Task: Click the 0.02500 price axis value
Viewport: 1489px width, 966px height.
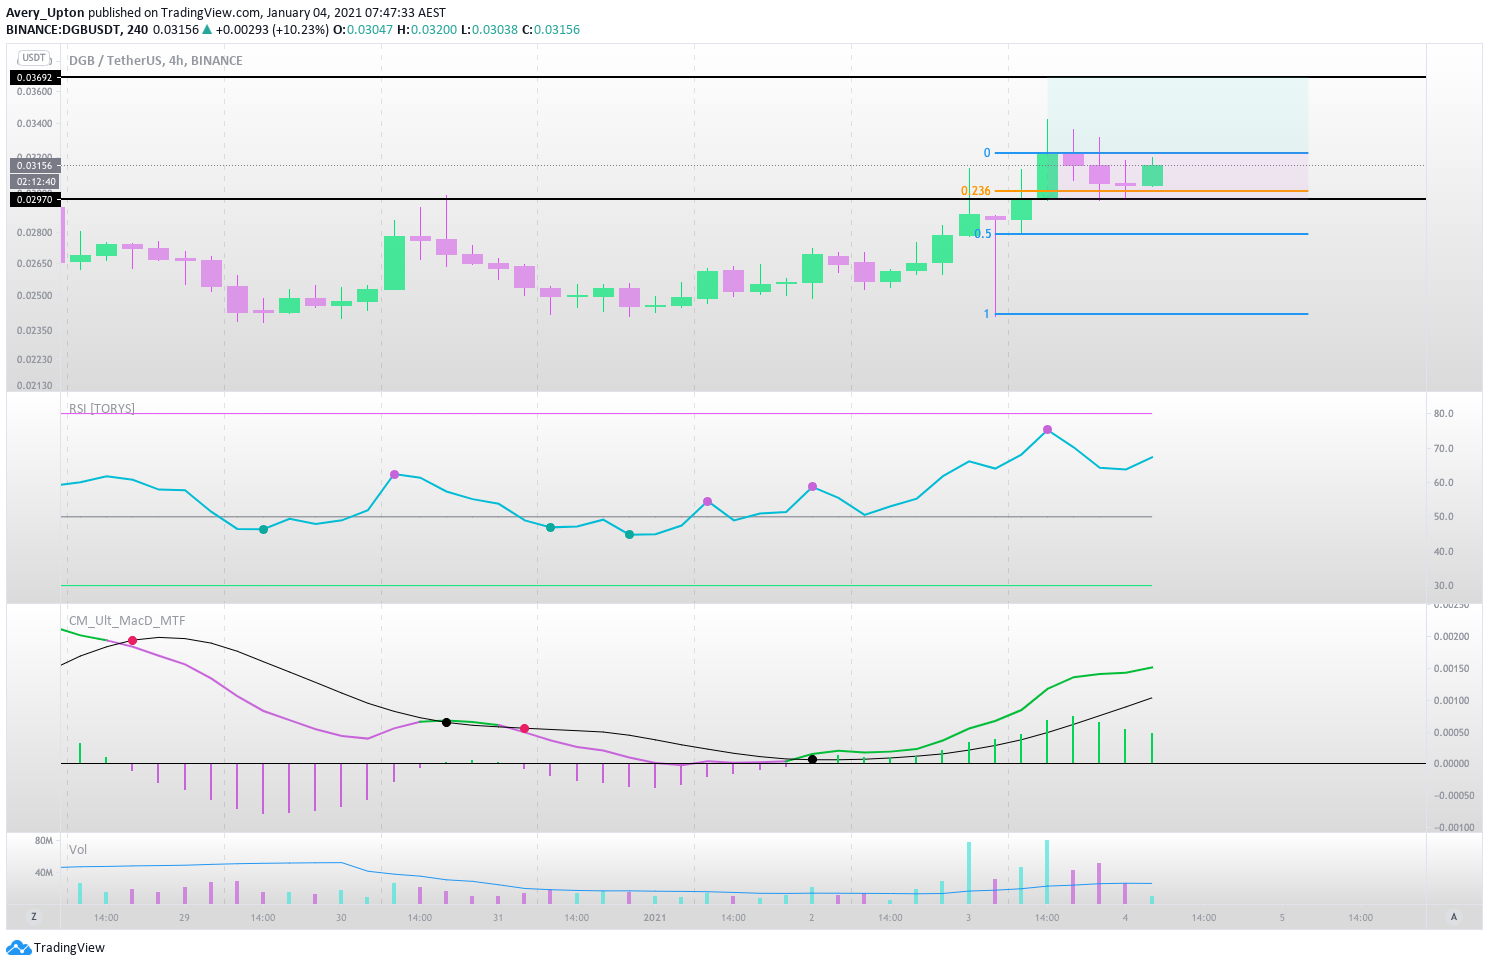Action: pyautogui.click(x=35, y=296)
